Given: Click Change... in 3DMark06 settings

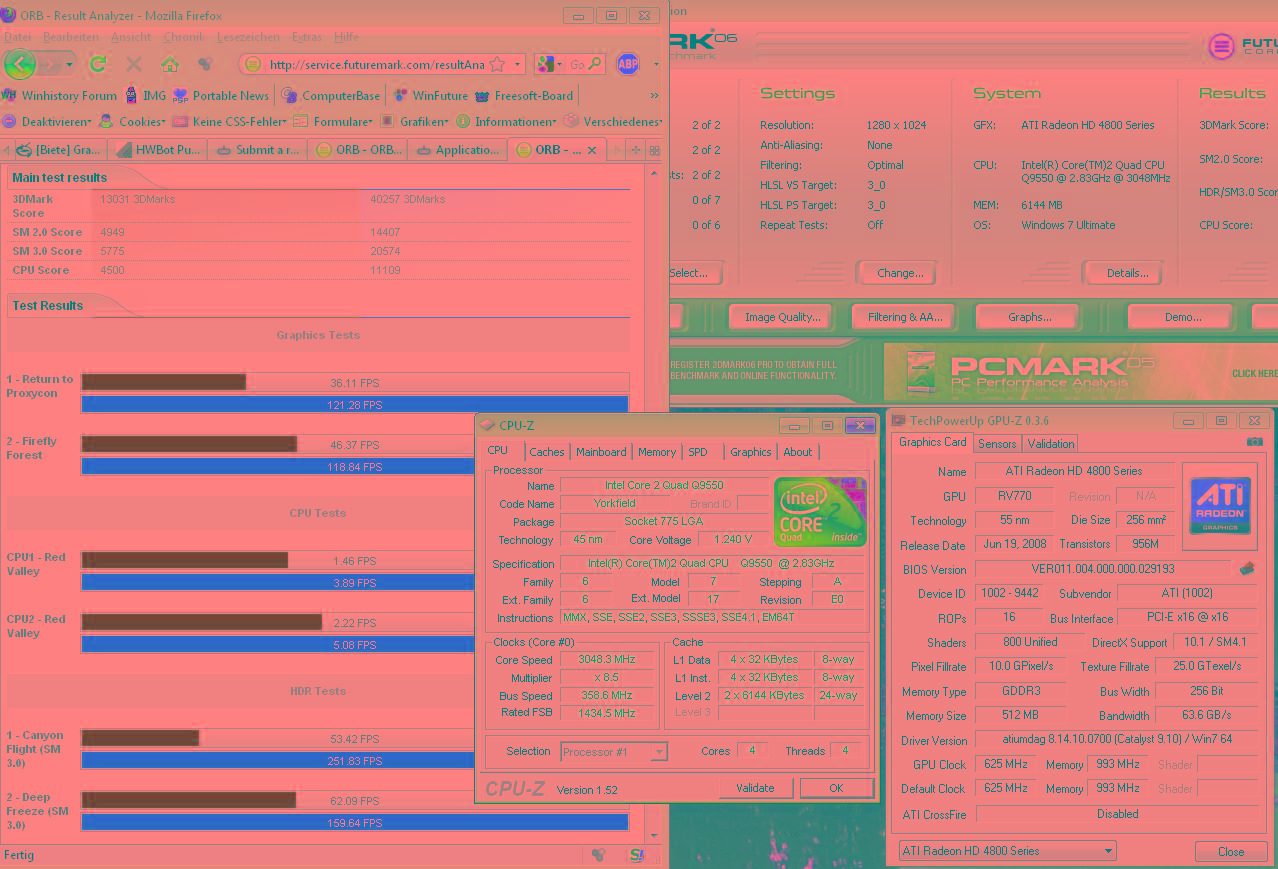Looking at the screenshot, I should tap(900, 273).
